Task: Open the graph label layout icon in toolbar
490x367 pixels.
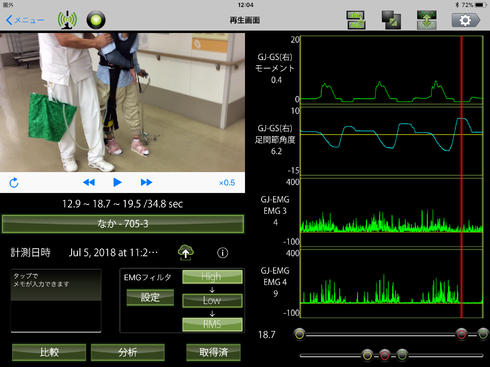Action: pos(356,20)
